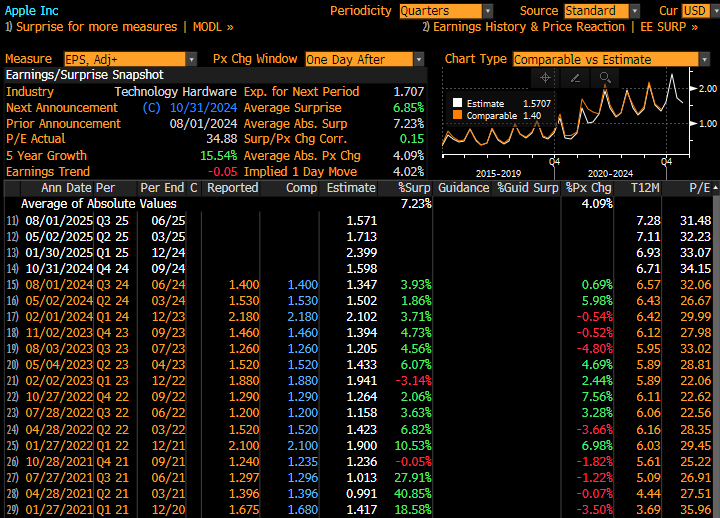The height and width of the screenshot is (518, 720).
Task: Select row 12 dated 05/02/2025
Action: [359, 237]
